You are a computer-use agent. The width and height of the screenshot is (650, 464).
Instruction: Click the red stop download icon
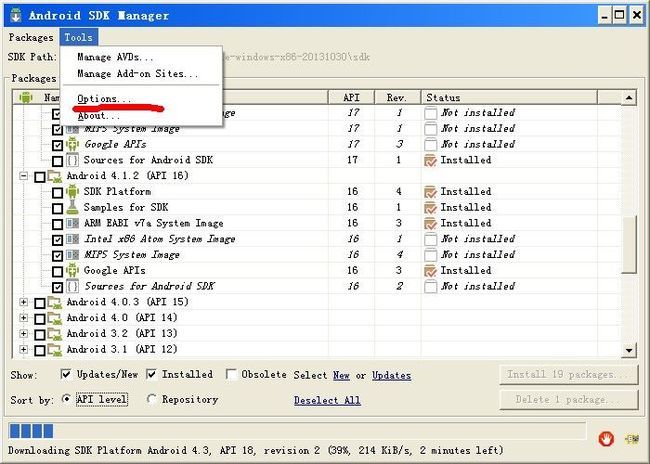tap(606, 439)
